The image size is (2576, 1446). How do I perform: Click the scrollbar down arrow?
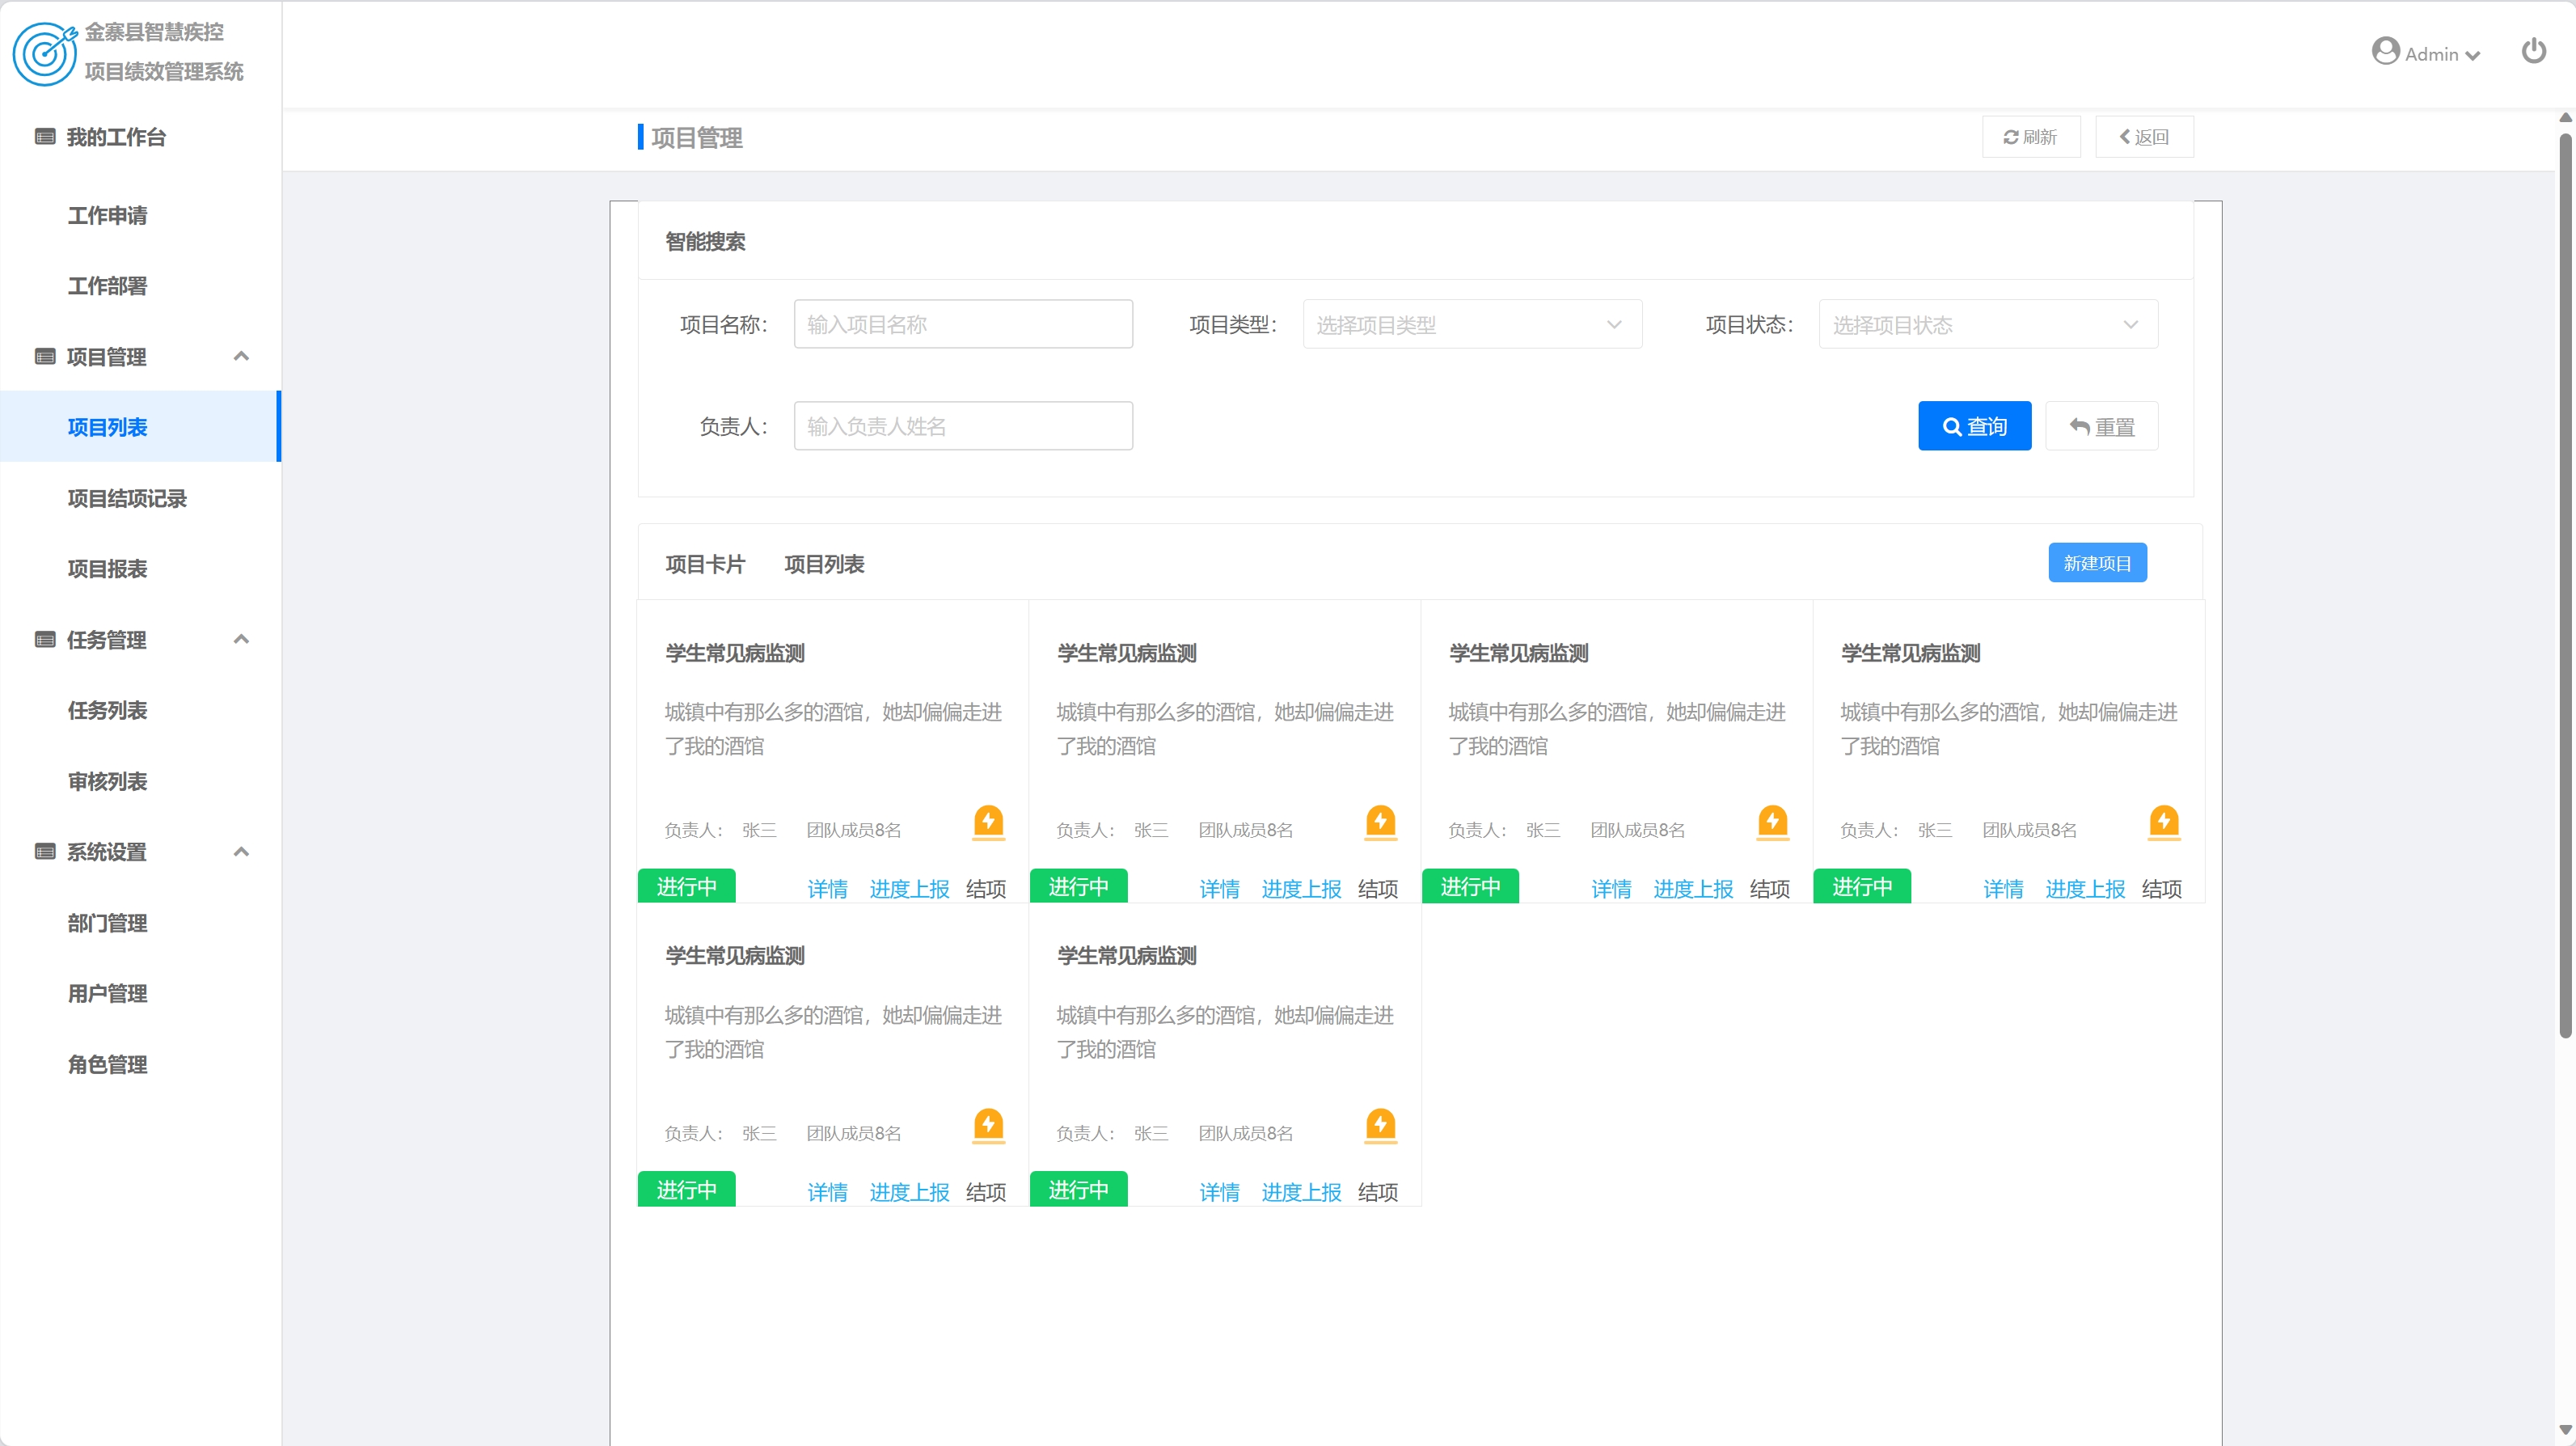(2565, 1429)
